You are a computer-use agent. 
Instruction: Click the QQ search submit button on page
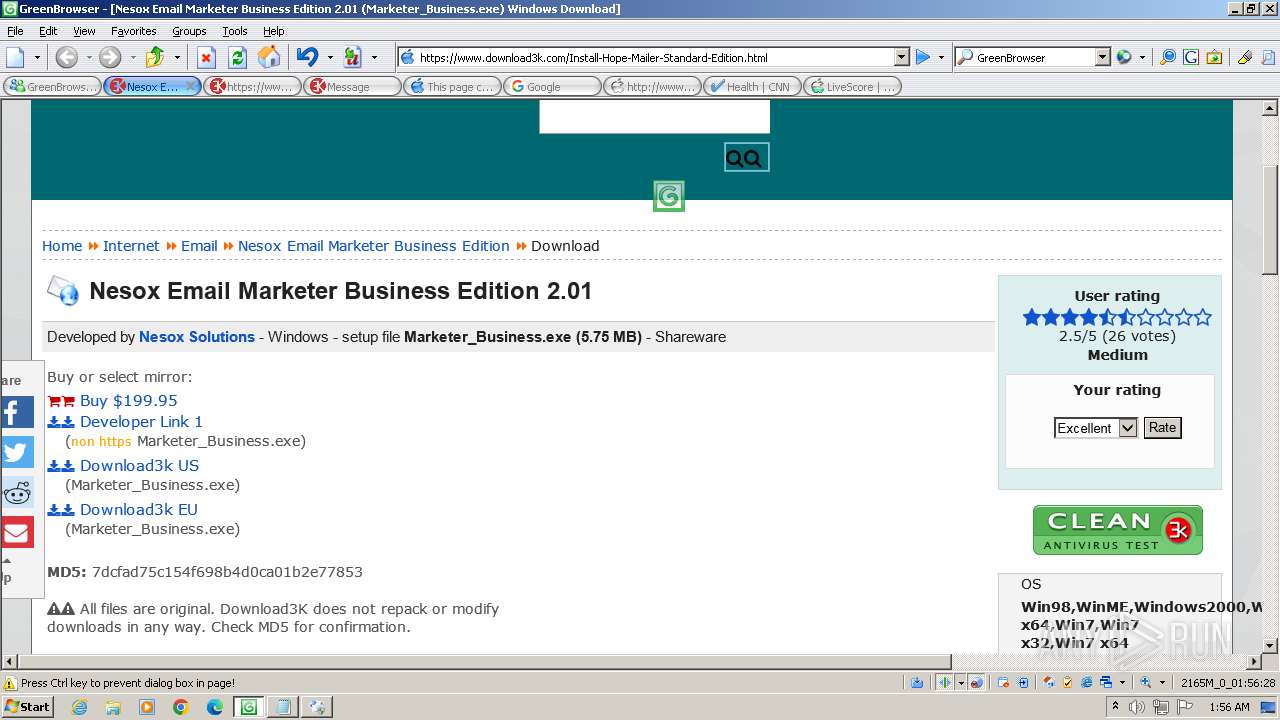(746, 157)
